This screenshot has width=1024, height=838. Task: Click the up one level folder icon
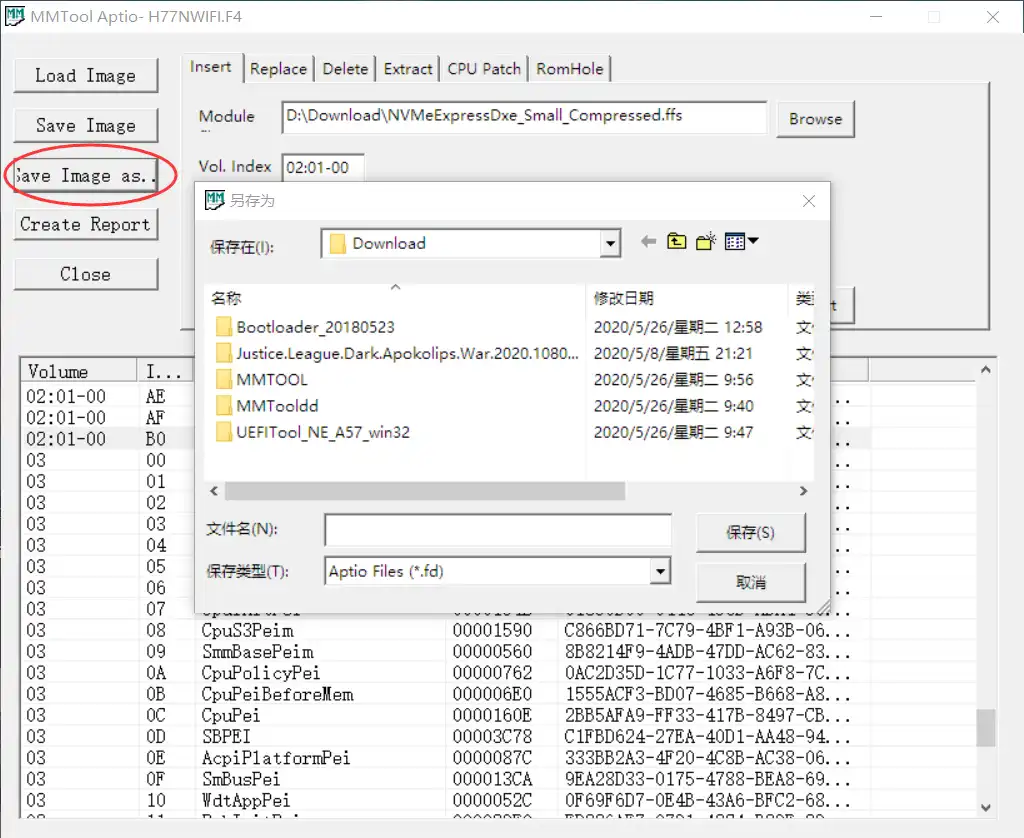(x=676, y=242)
